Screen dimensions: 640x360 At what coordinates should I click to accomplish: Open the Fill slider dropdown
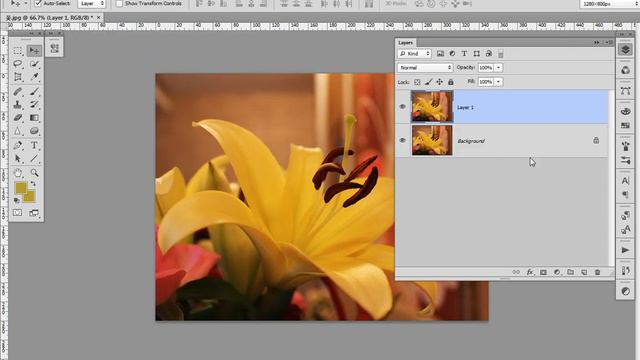pyautogui.click(x=498, y=82)
